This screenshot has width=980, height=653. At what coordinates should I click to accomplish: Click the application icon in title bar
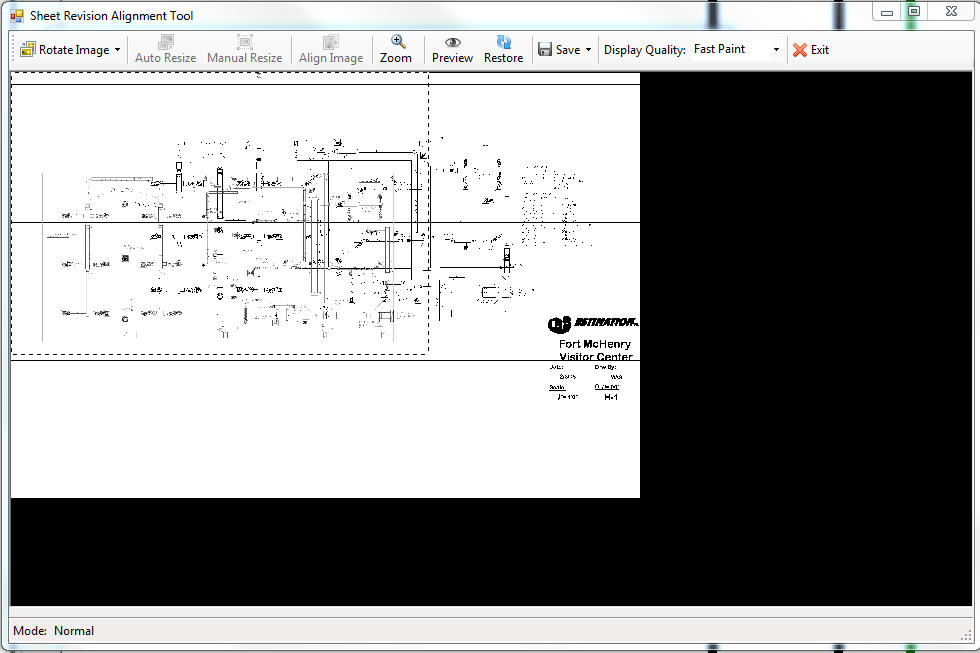pos(16,16)
